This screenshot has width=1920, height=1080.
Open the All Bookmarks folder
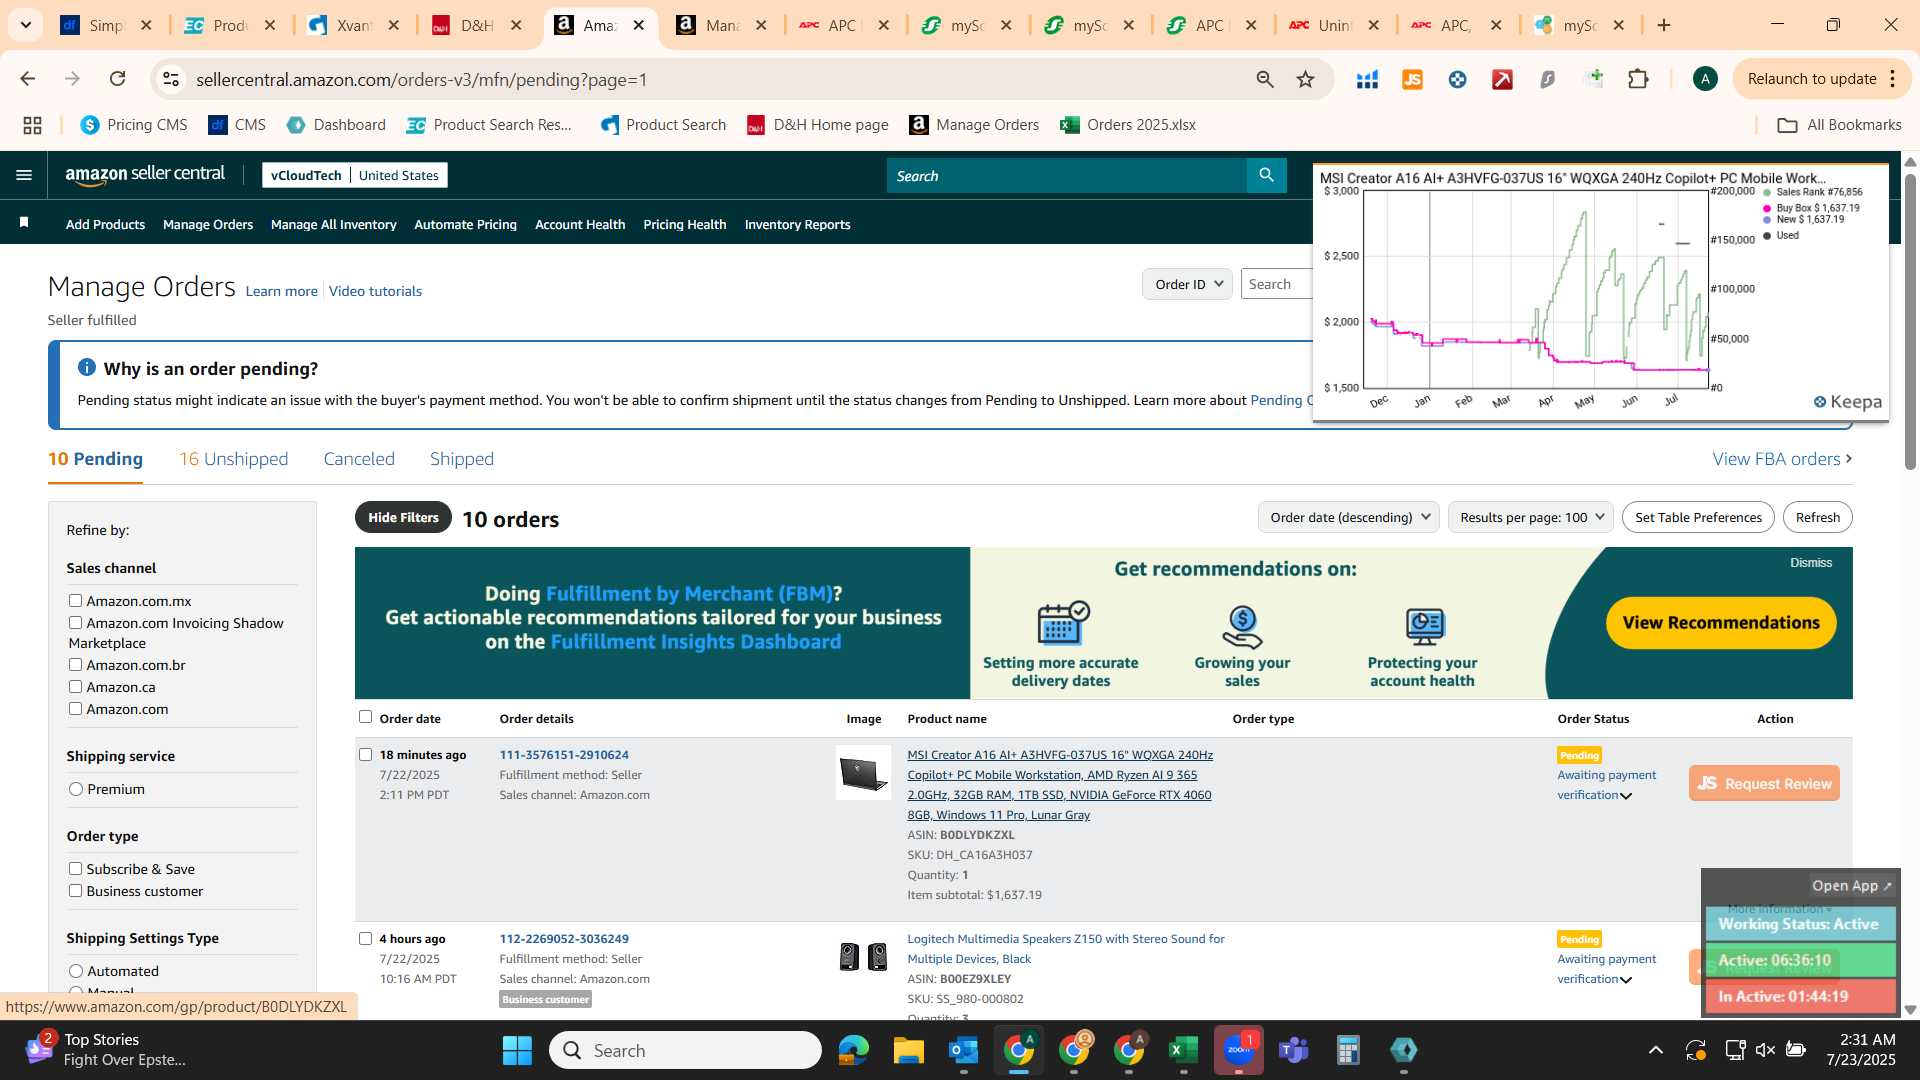point(1839,125)
